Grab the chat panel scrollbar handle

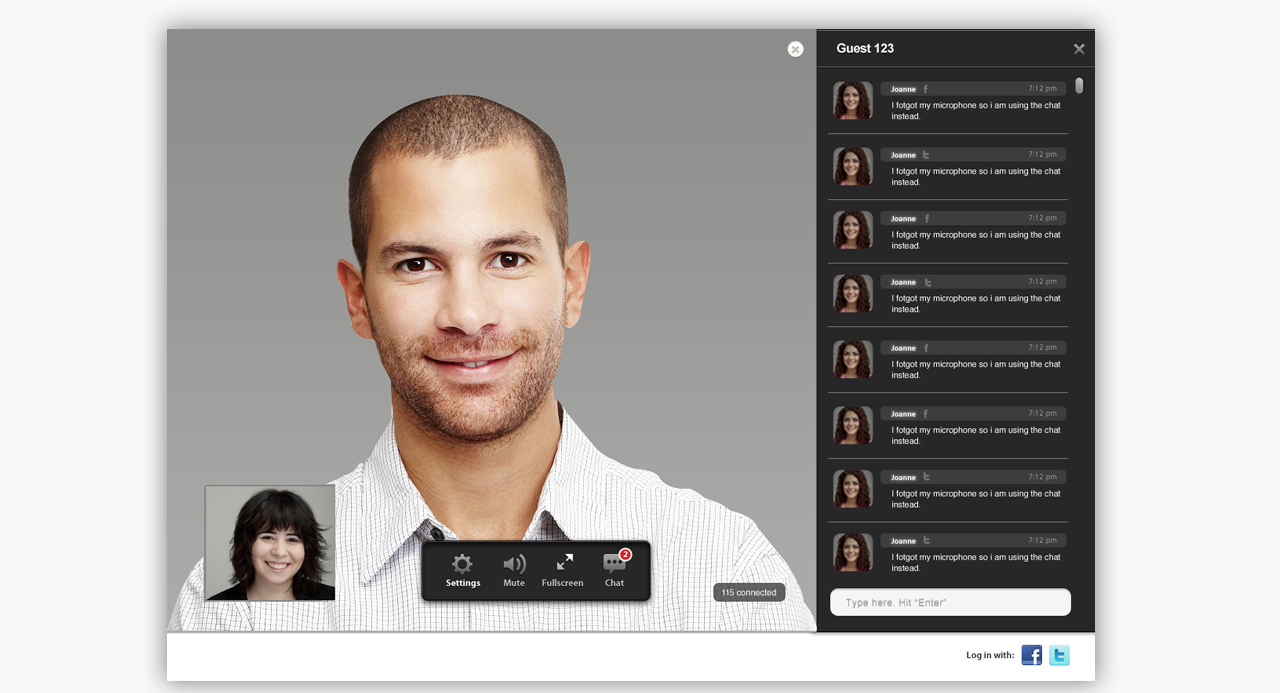point(1079,86)
